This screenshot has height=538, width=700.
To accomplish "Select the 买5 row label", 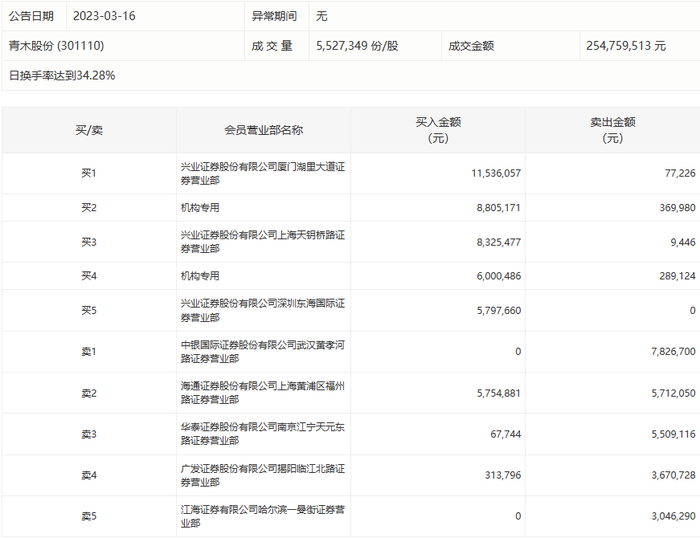I will click(89, 310).
